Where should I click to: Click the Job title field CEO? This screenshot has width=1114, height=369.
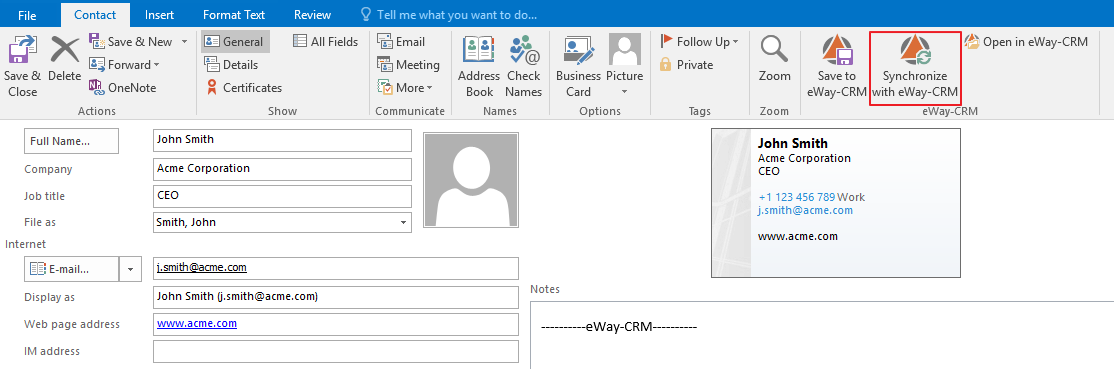(x=282, y=196)
